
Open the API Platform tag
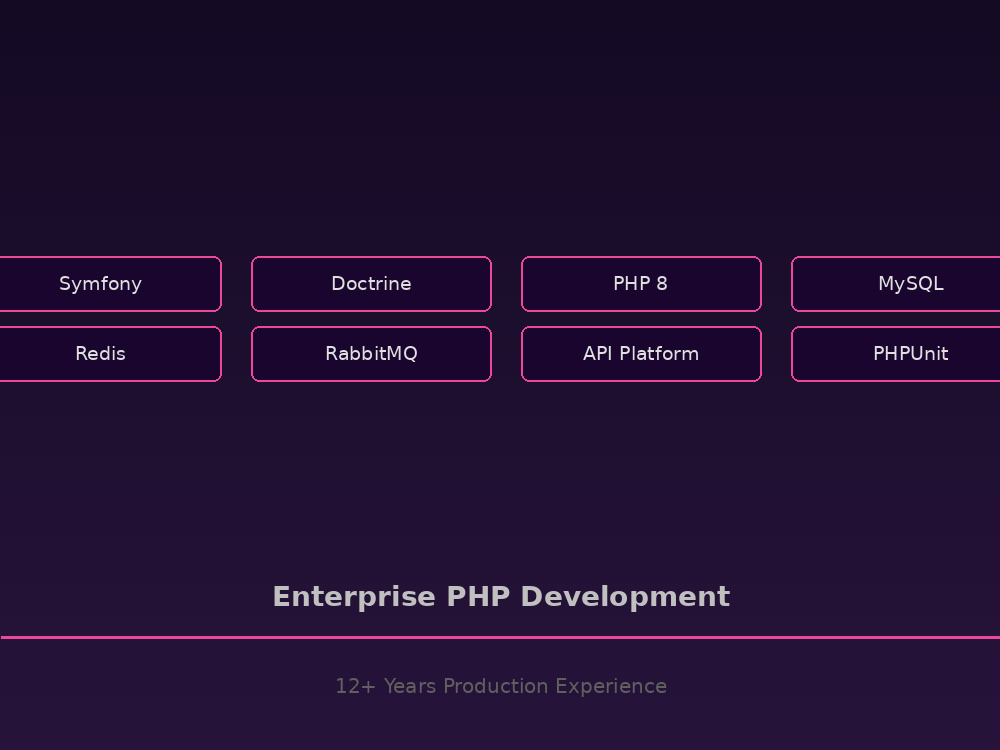click(x=641, y=354)
